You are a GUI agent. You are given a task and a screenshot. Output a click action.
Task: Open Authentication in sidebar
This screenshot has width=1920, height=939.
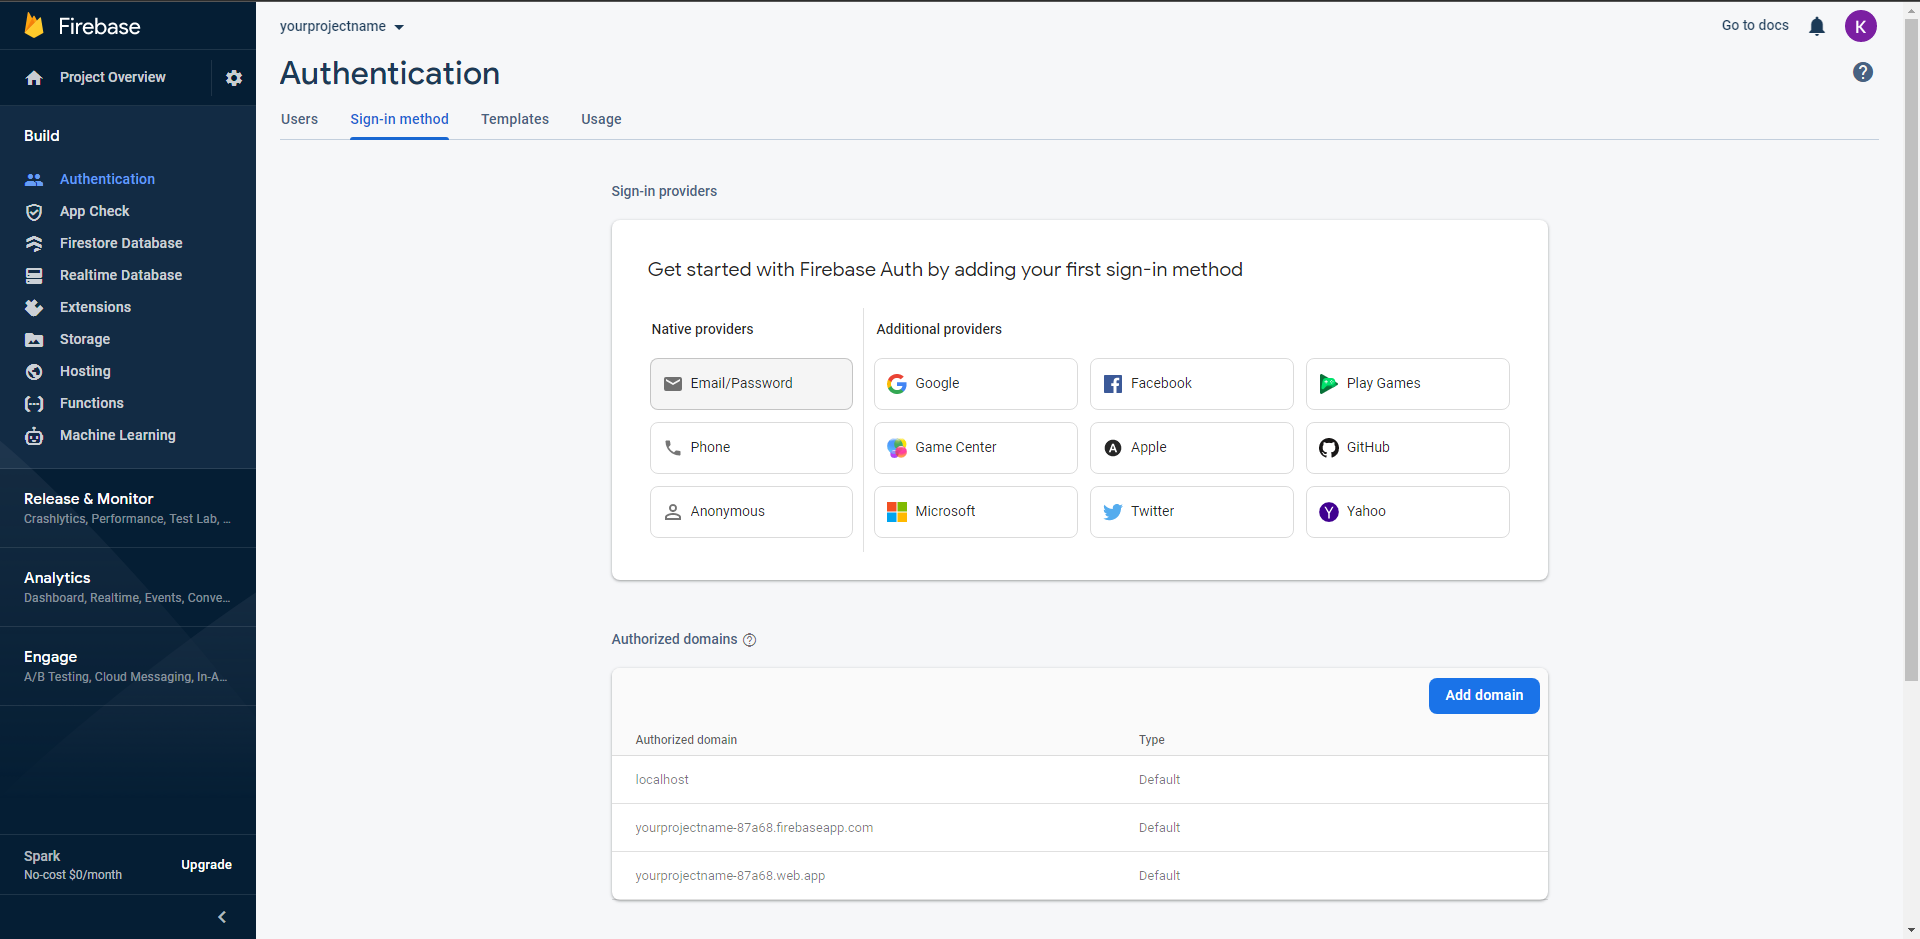coord(107,179)
